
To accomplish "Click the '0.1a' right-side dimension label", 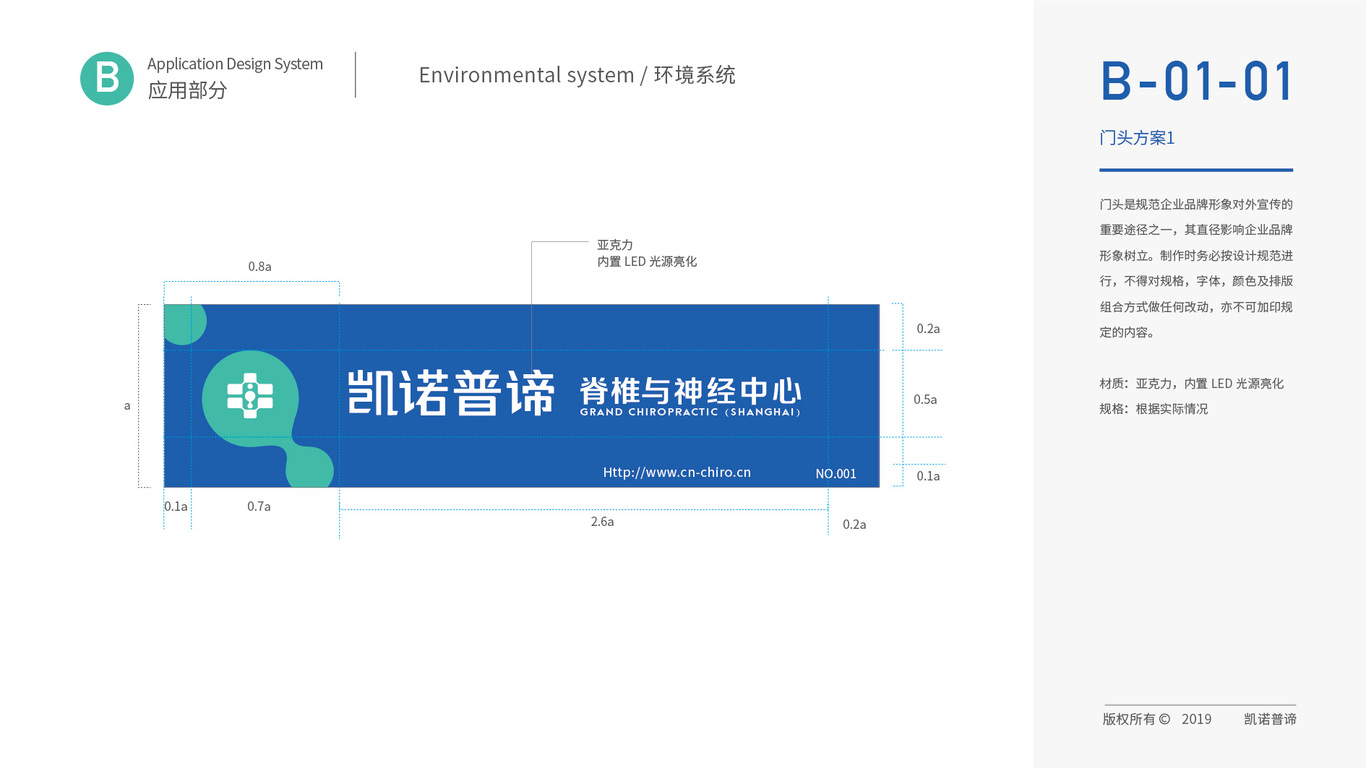I will tap(928, 476).
